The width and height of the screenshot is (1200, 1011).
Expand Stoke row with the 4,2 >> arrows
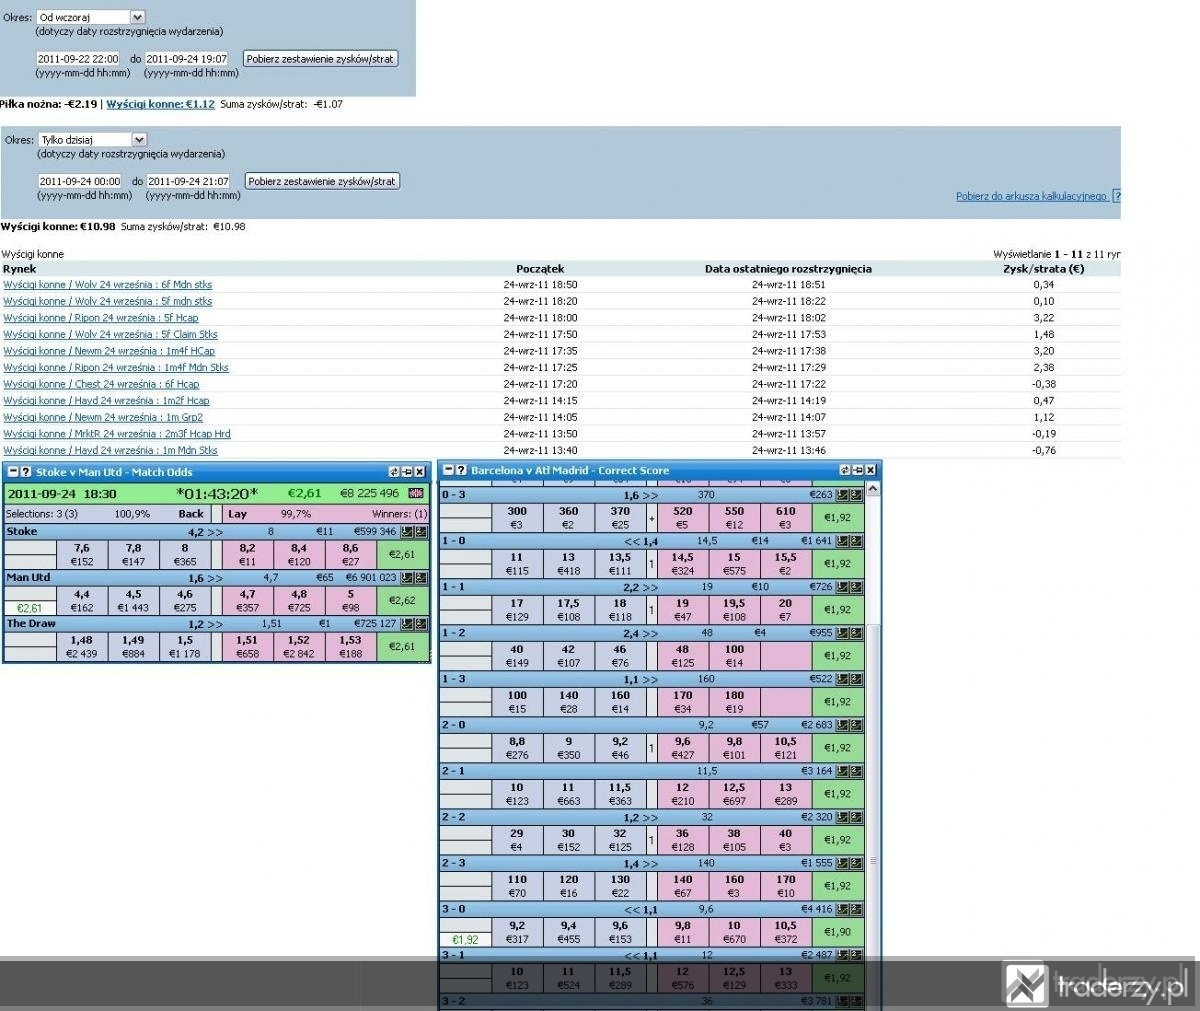click(205, 532)
